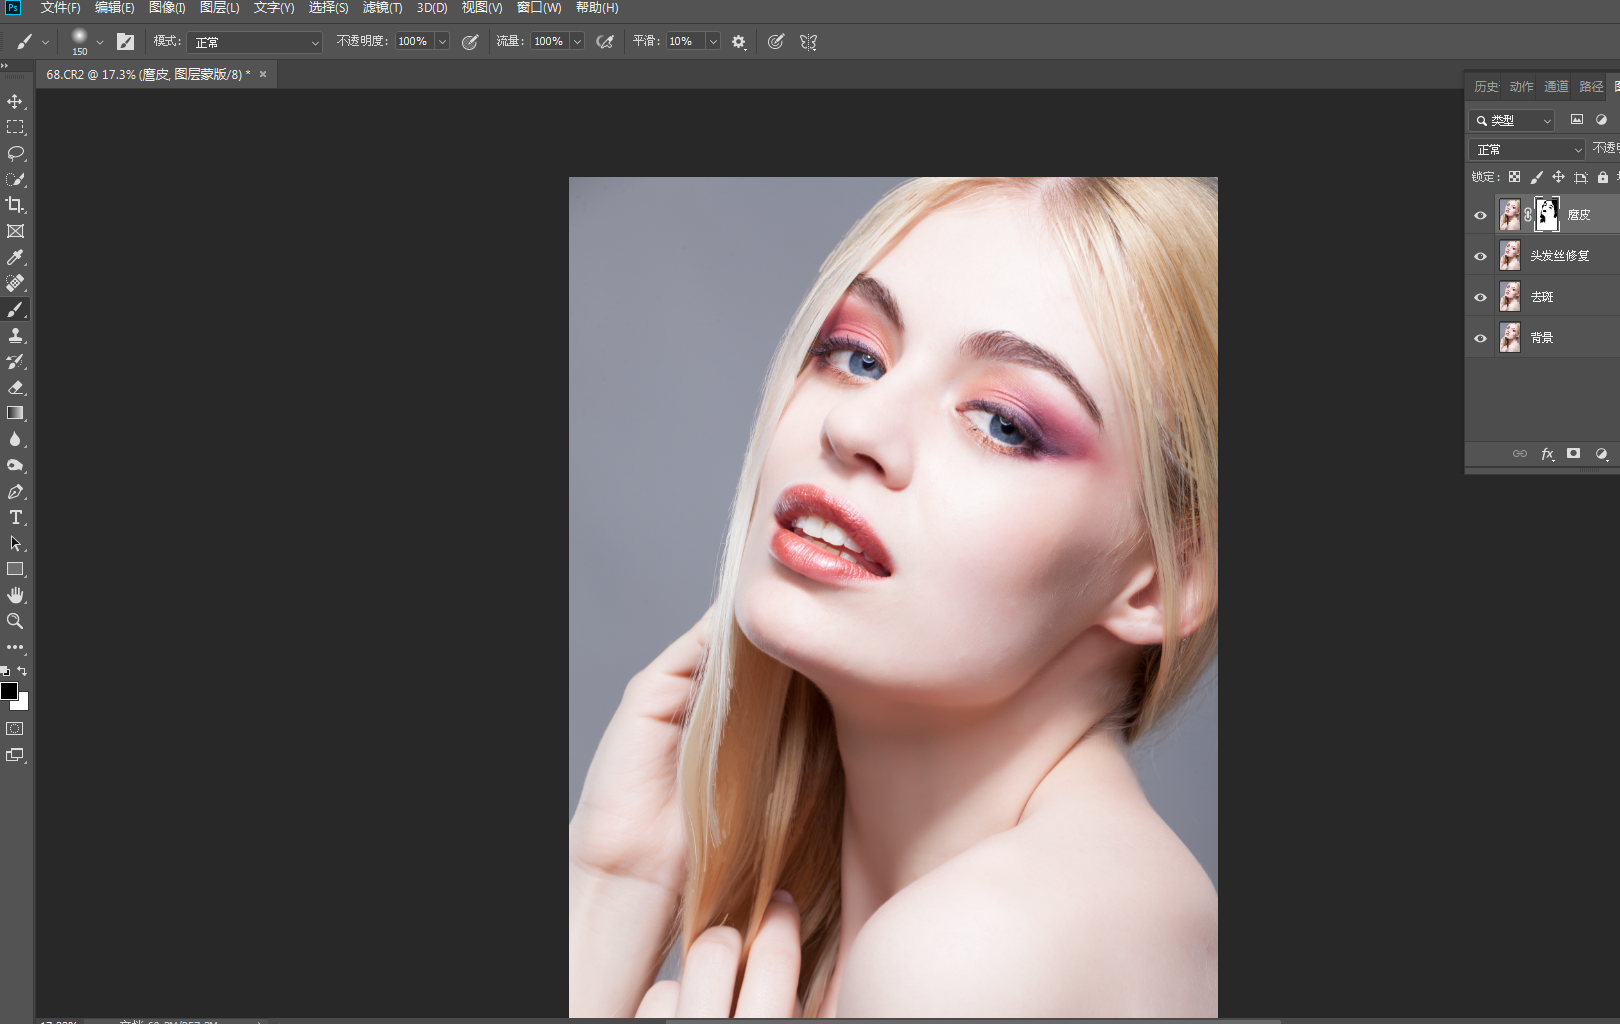Screen dimensions: 1620x1024
Task: Select the Move tool
Action: click(x=15, y=101)
